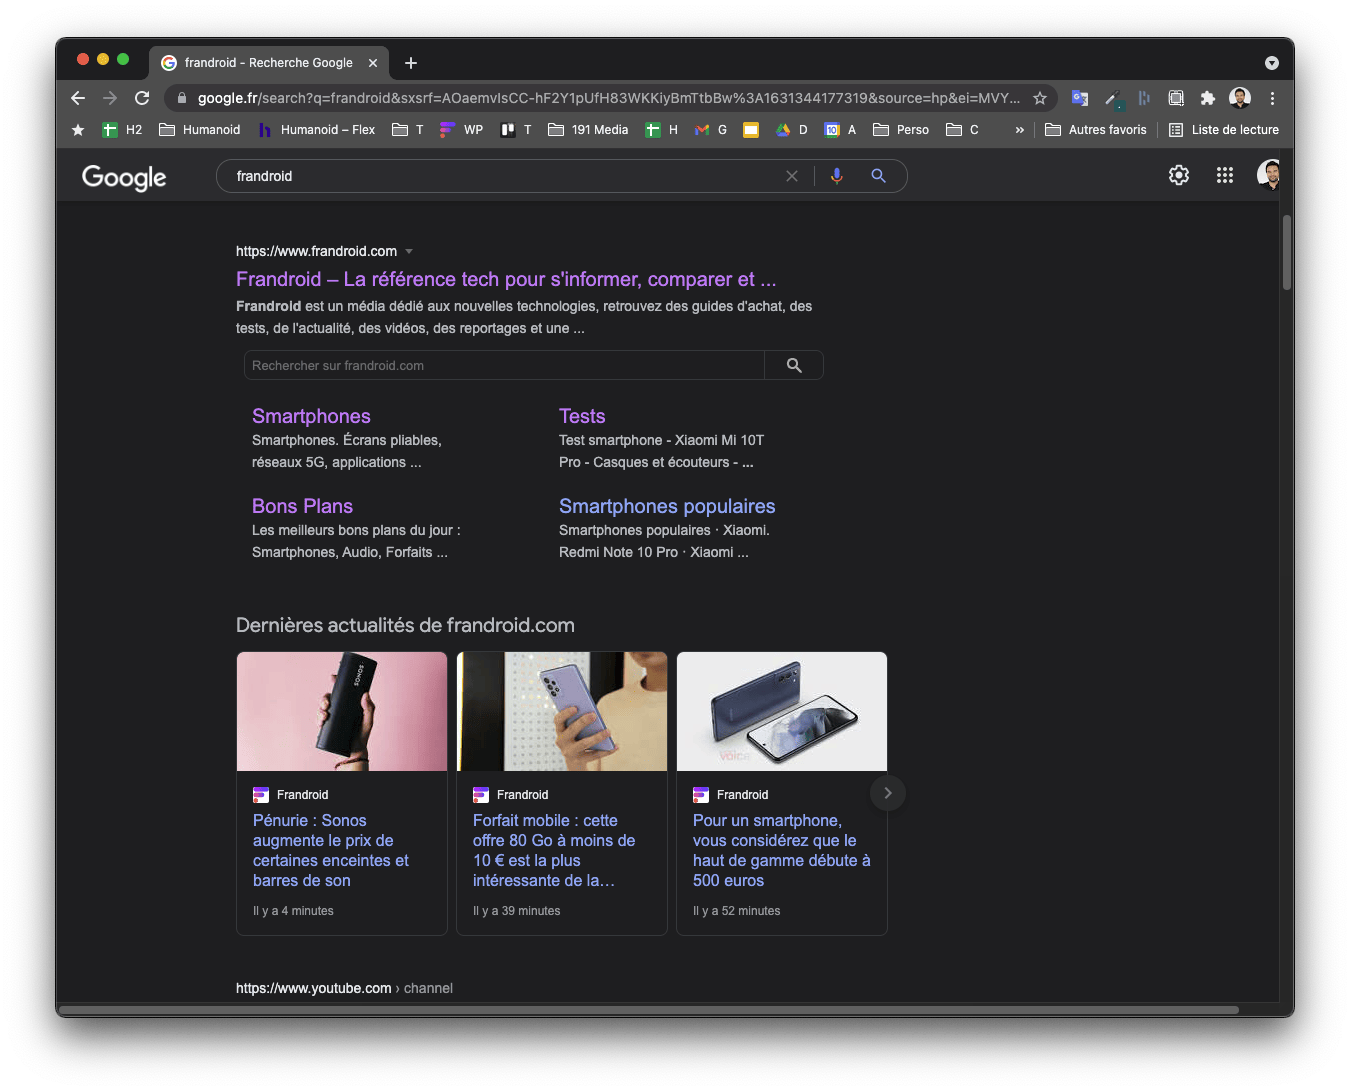Screen dimensions: 1350x1091
Task: Open the 191 Media bookmarks folder
Action: point(588,130)
